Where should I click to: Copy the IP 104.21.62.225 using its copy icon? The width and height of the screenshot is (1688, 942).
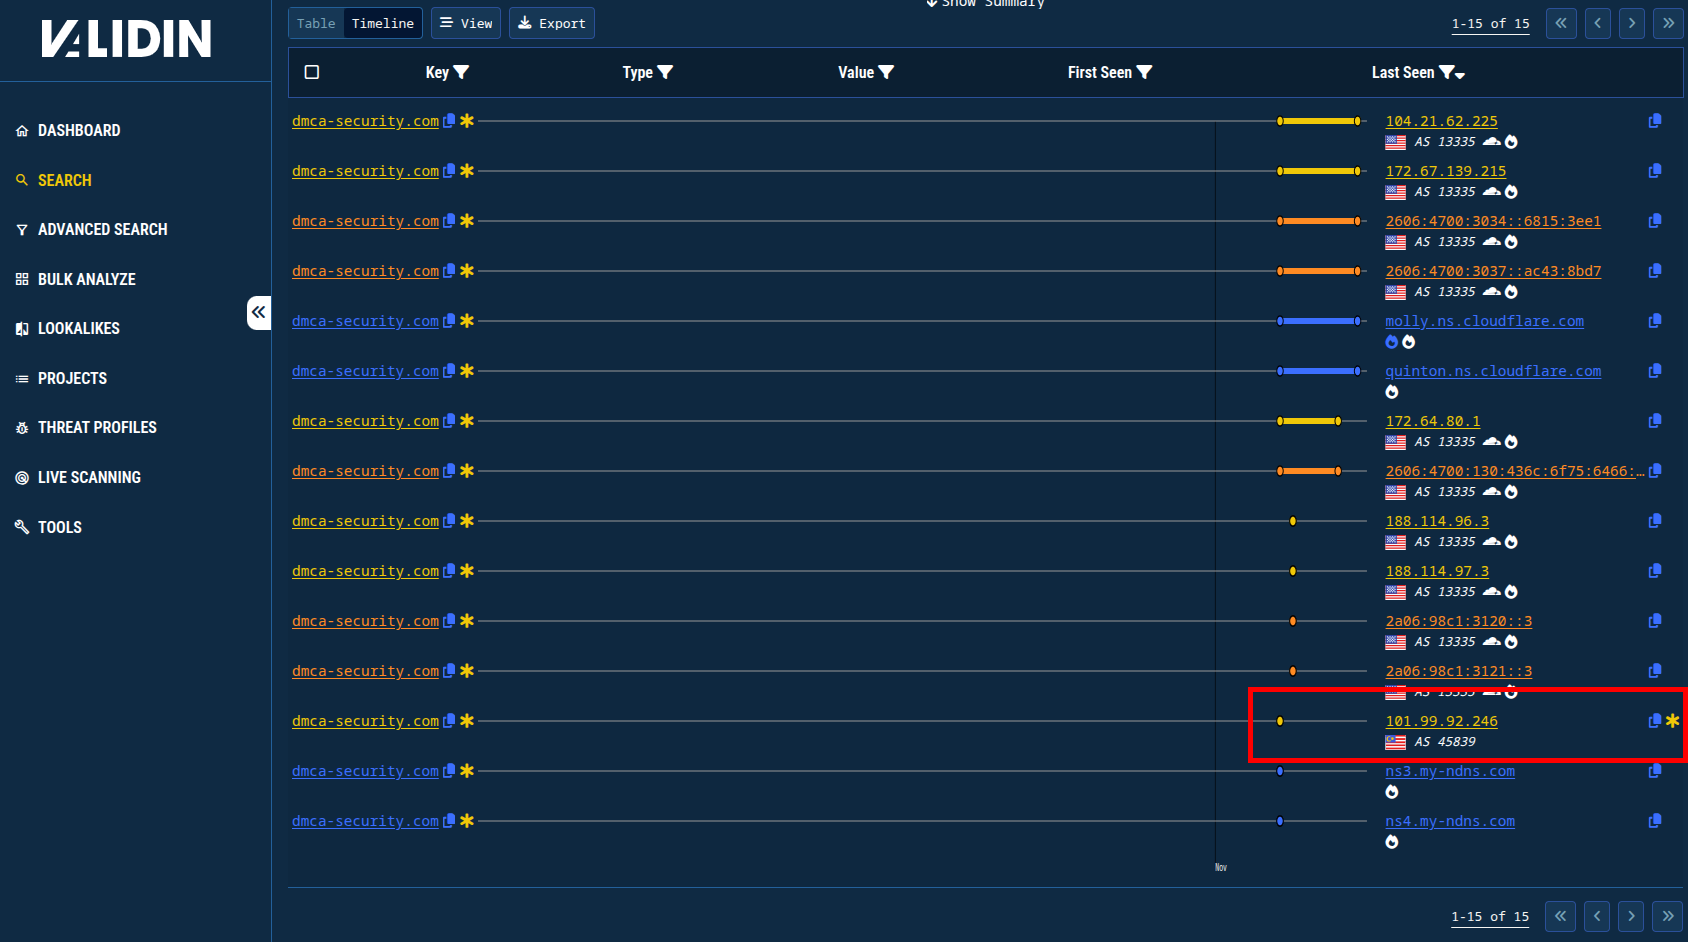click(1654, 121)
